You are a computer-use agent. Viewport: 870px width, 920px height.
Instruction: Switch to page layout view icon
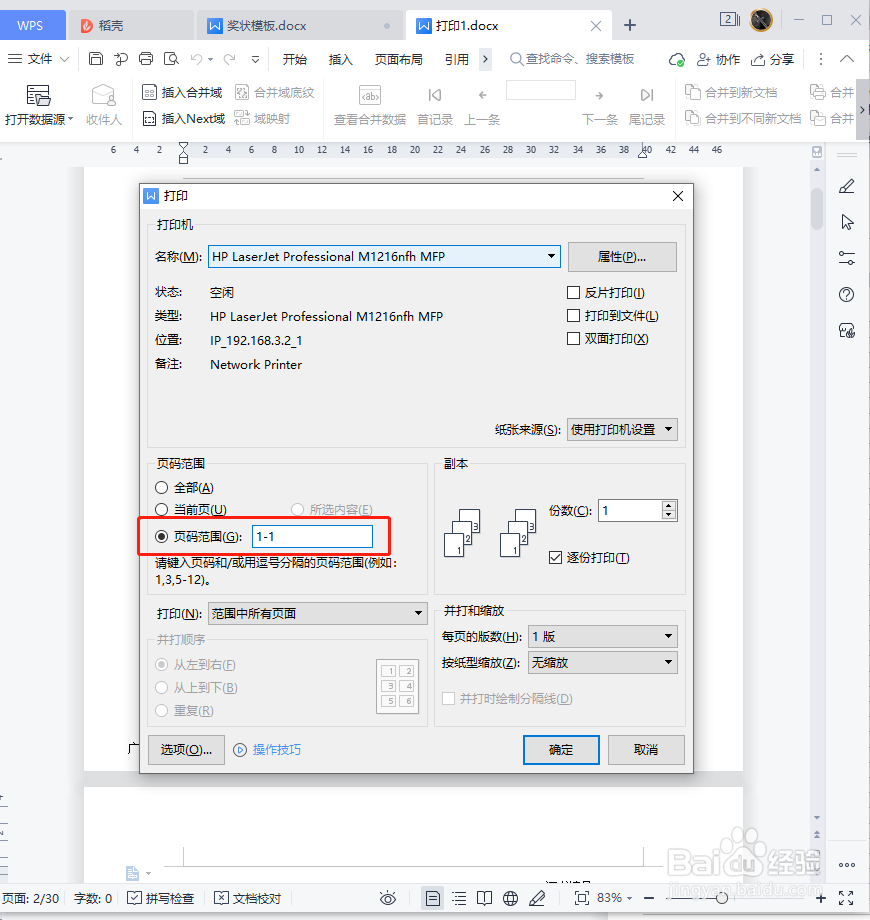pyautogui.click(x=433, y=898)
